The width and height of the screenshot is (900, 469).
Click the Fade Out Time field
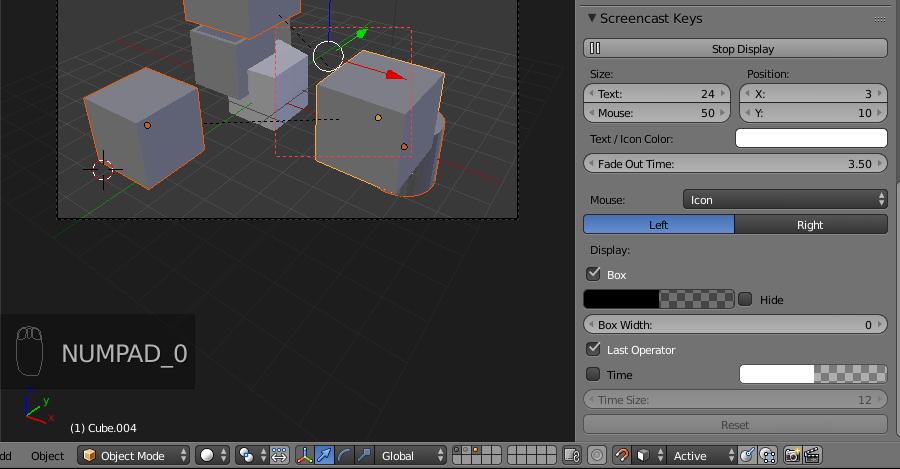pos(735,163)
